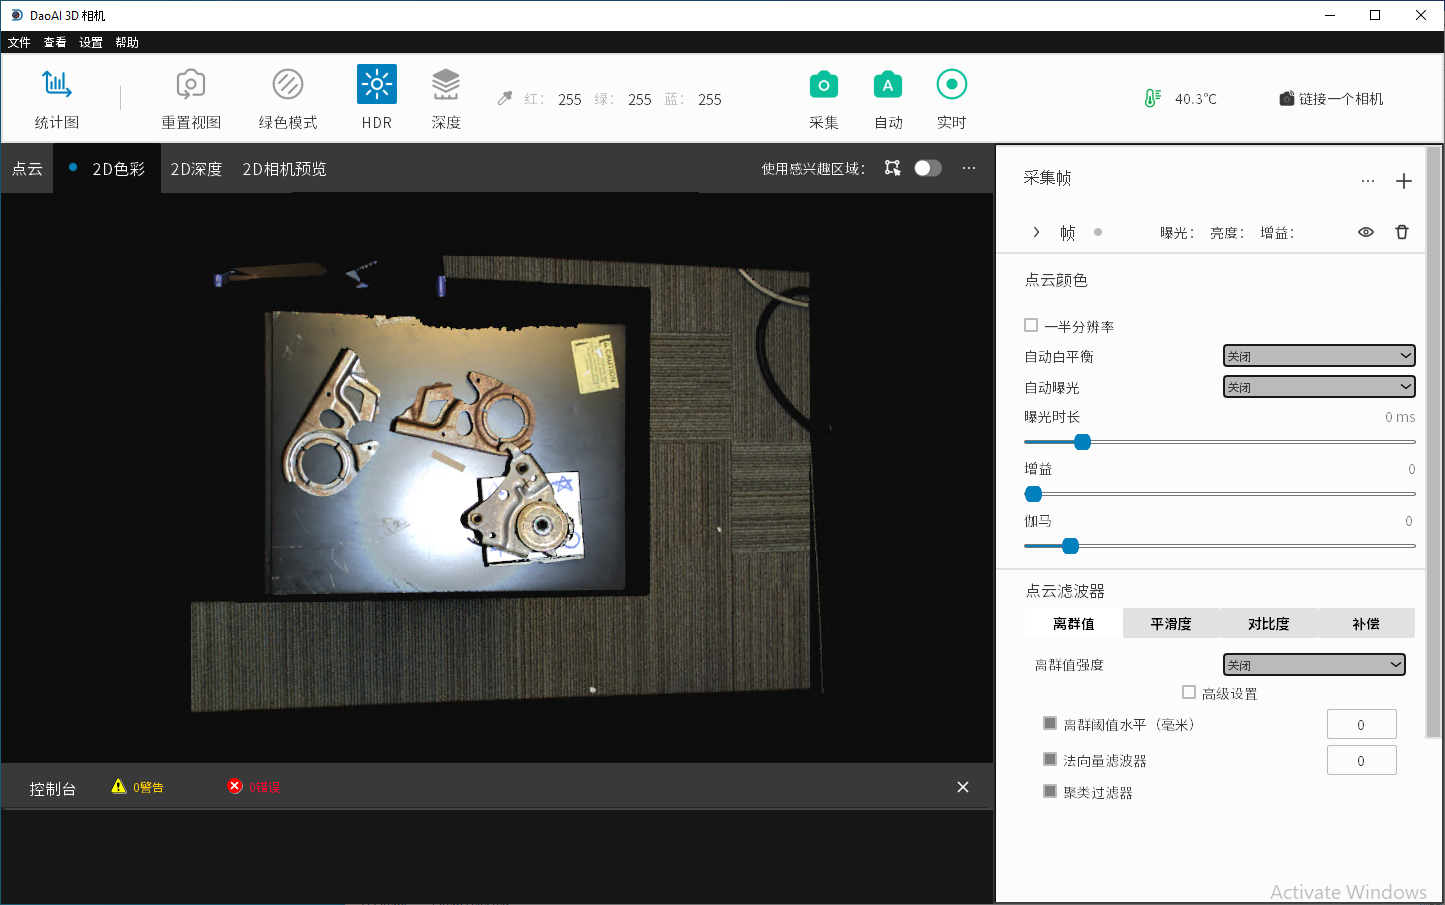Enable the 高级设置 checkbox
The image size is (1445, 905).
tap(1189, 692)
